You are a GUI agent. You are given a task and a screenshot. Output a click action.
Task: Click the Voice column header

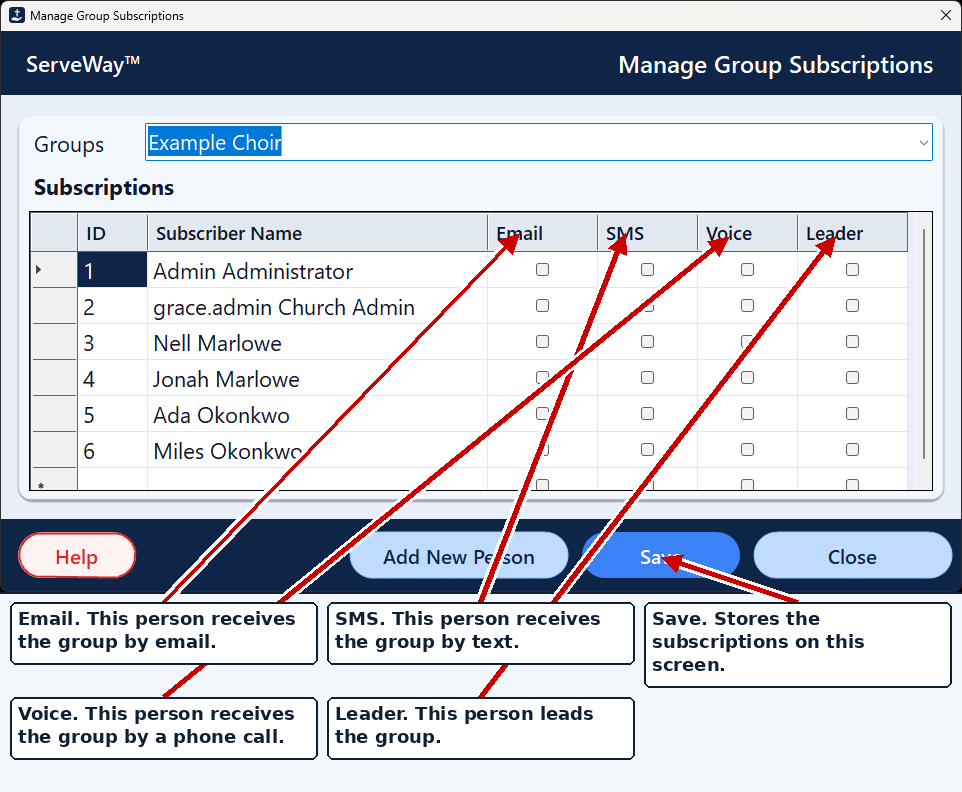(x=747, y=233)
